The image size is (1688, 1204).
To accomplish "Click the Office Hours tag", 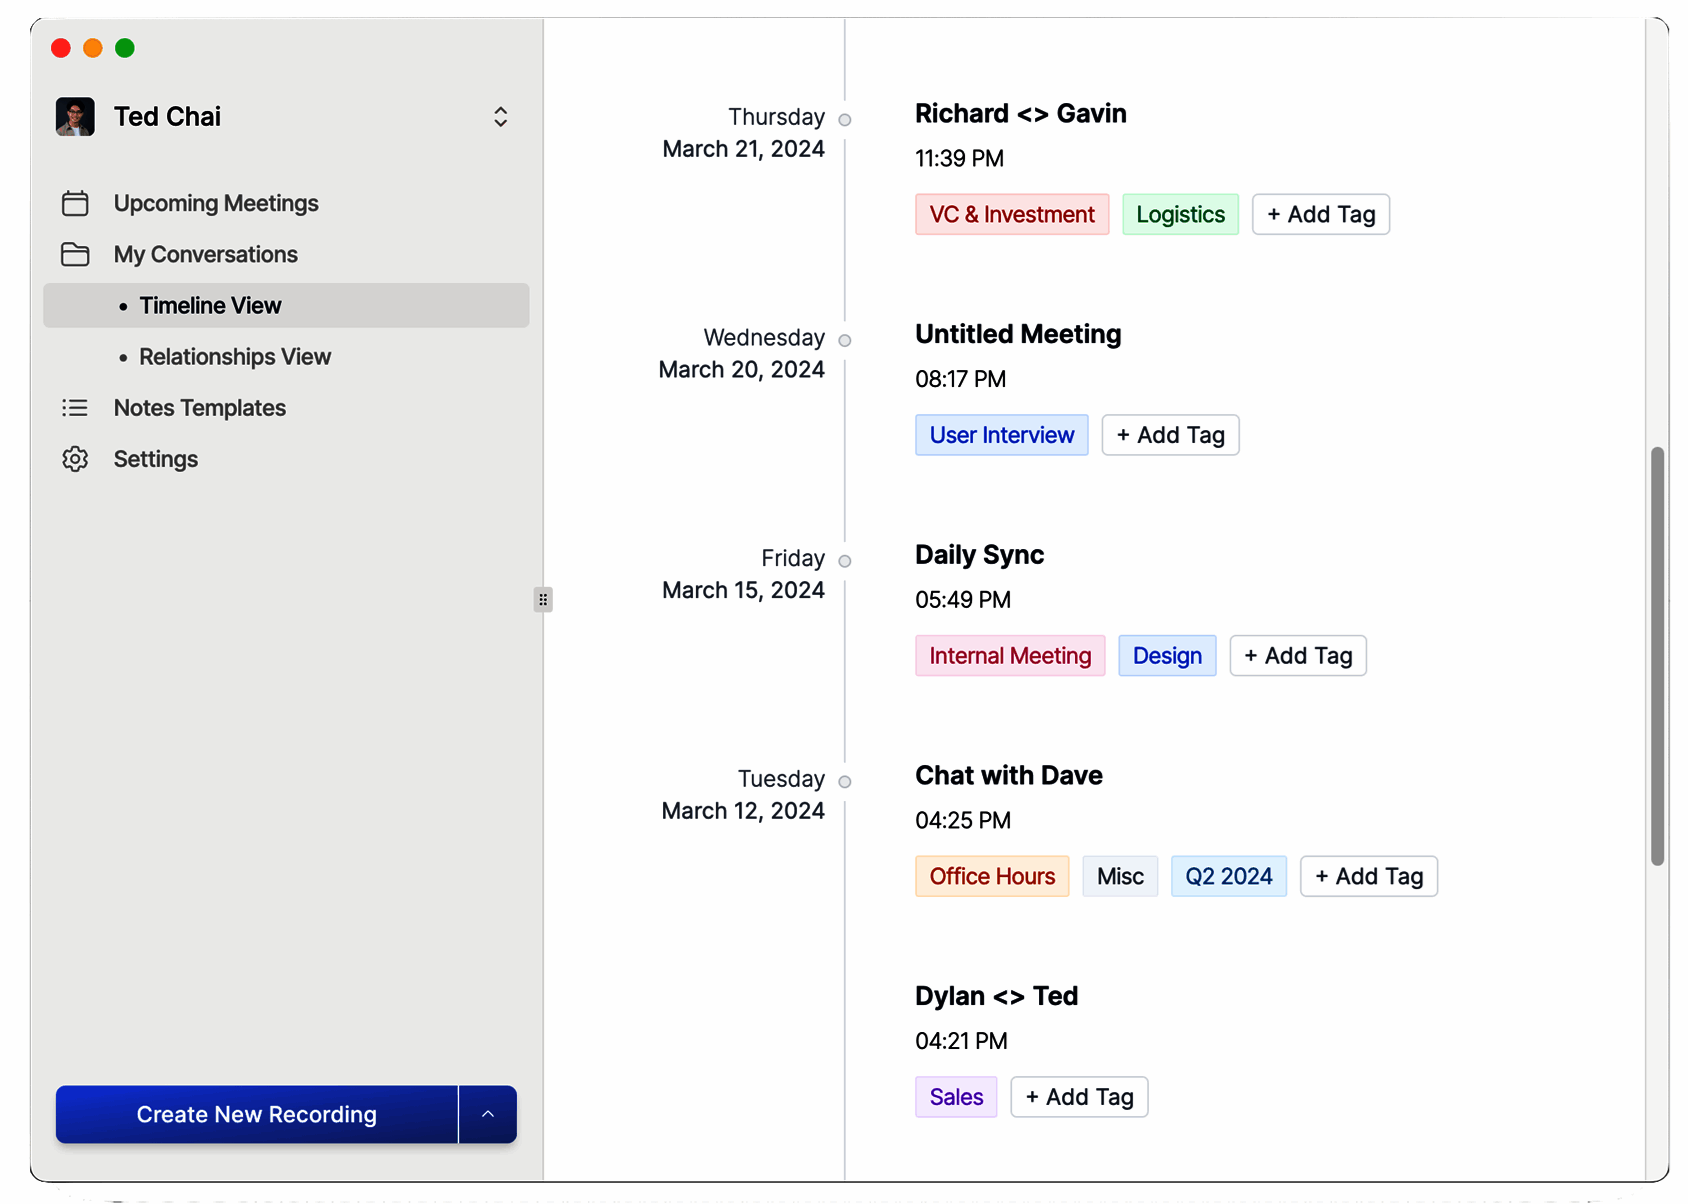I will [992, 876].
